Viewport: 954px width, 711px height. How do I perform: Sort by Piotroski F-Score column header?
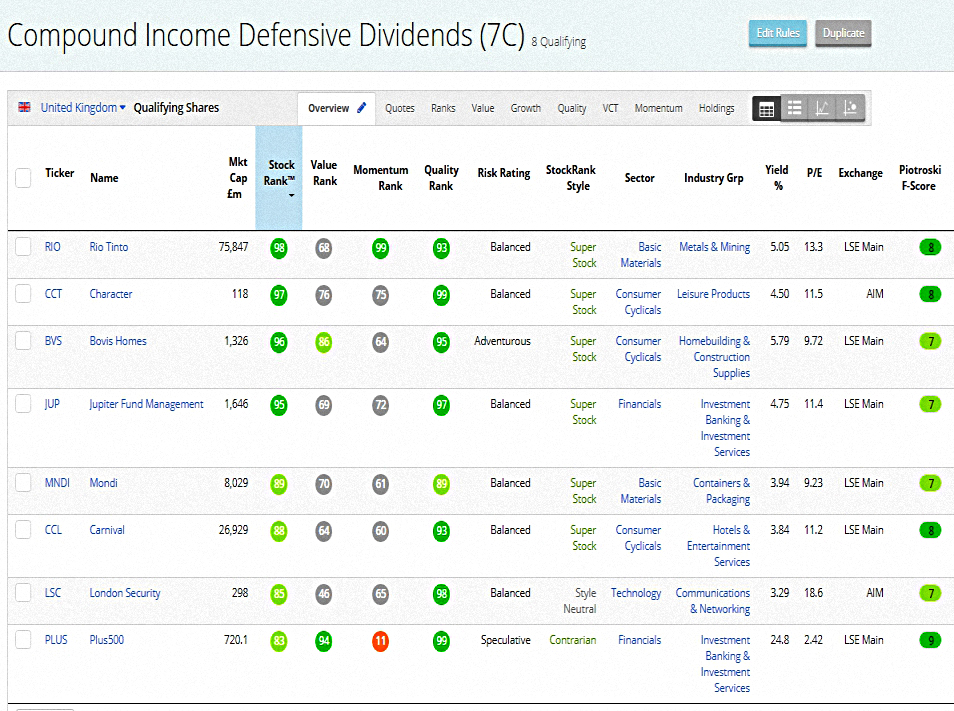click(919, 178)
